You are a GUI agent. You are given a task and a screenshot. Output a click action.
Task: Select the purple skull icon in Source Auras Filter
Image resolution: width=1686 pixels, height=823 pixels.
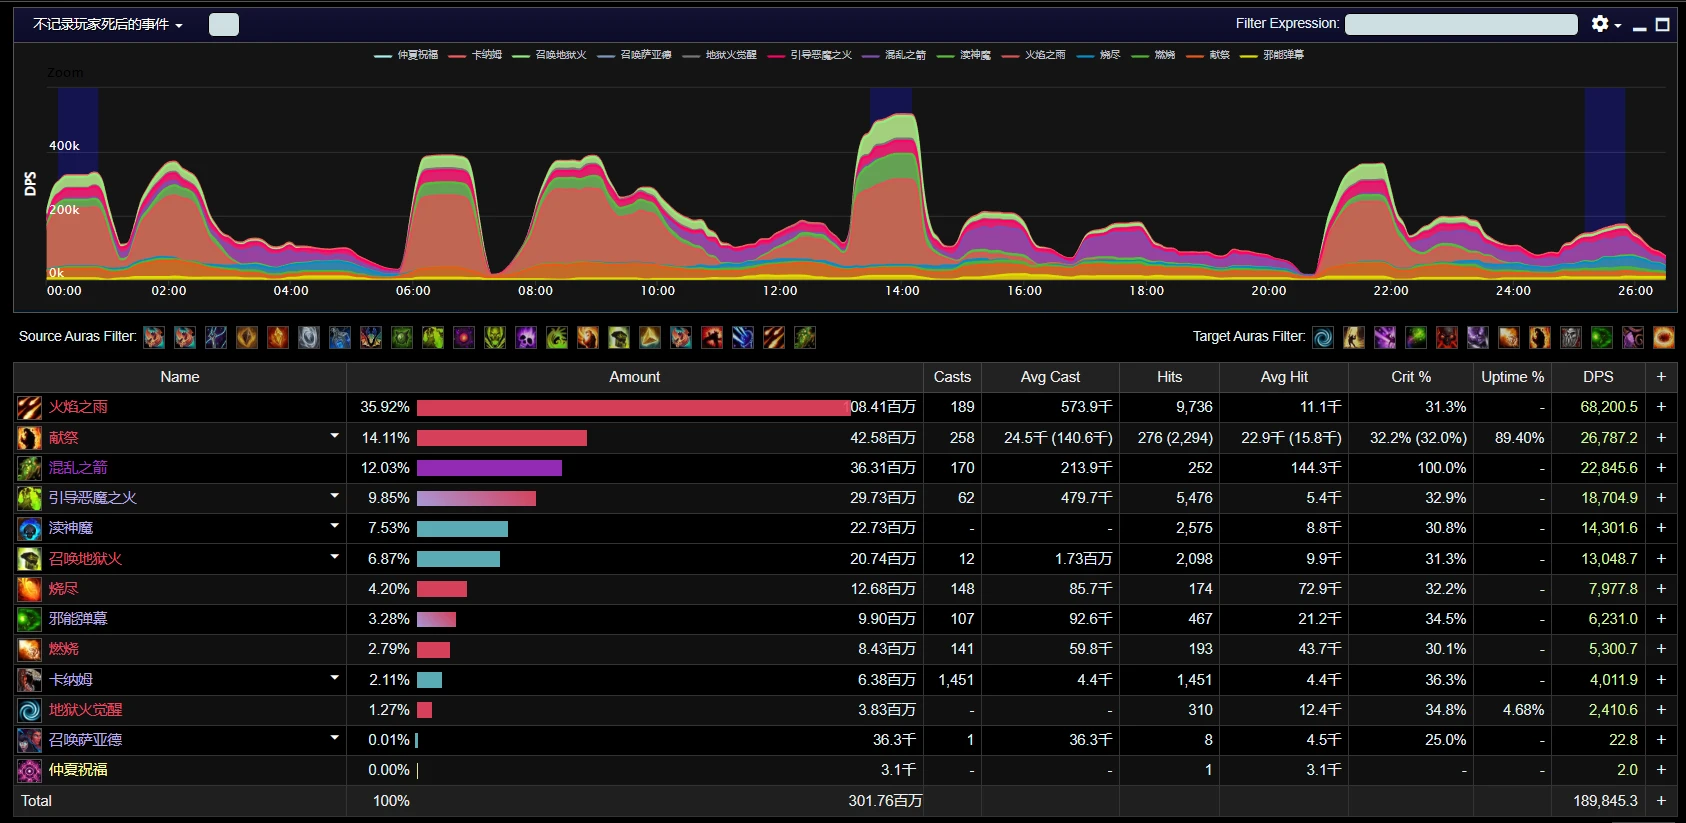coord(526,338)
